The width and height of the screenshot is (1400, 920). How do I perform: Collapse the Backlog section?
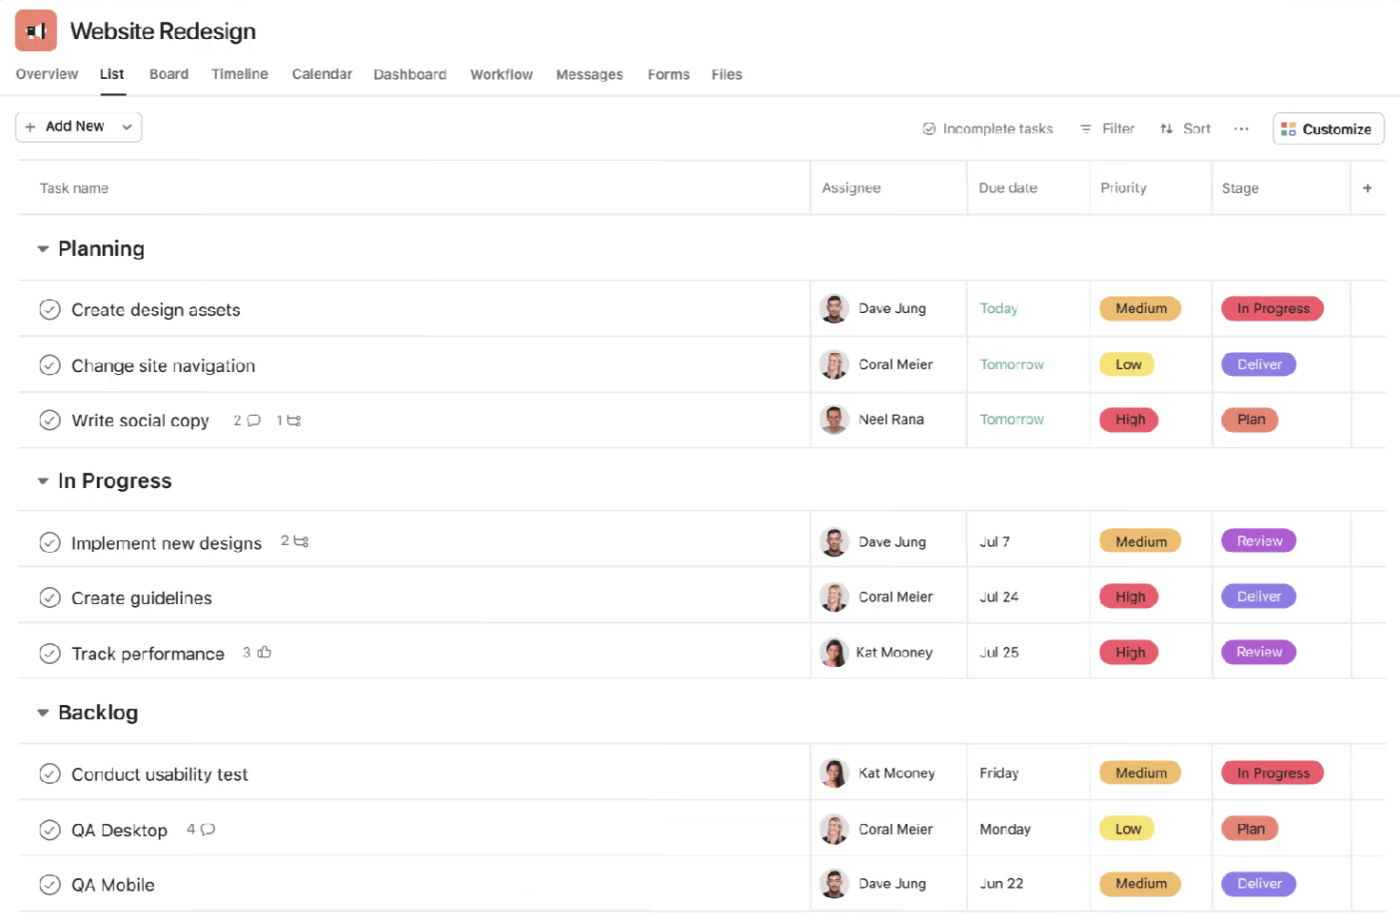tap(41, 712)
